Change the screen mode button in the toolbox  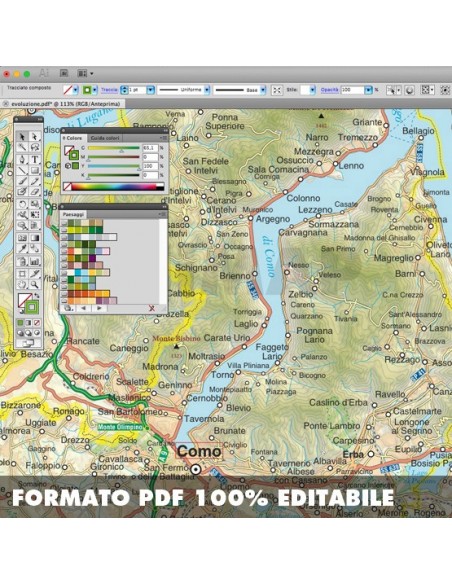pos(28,343)
